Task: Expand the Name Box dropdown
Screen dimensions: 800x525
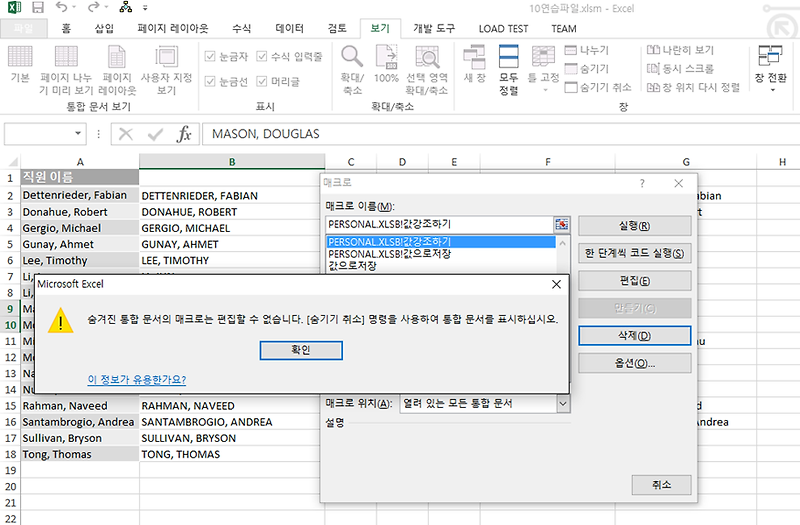Action: pyautogui.click(x=78, y=134)
